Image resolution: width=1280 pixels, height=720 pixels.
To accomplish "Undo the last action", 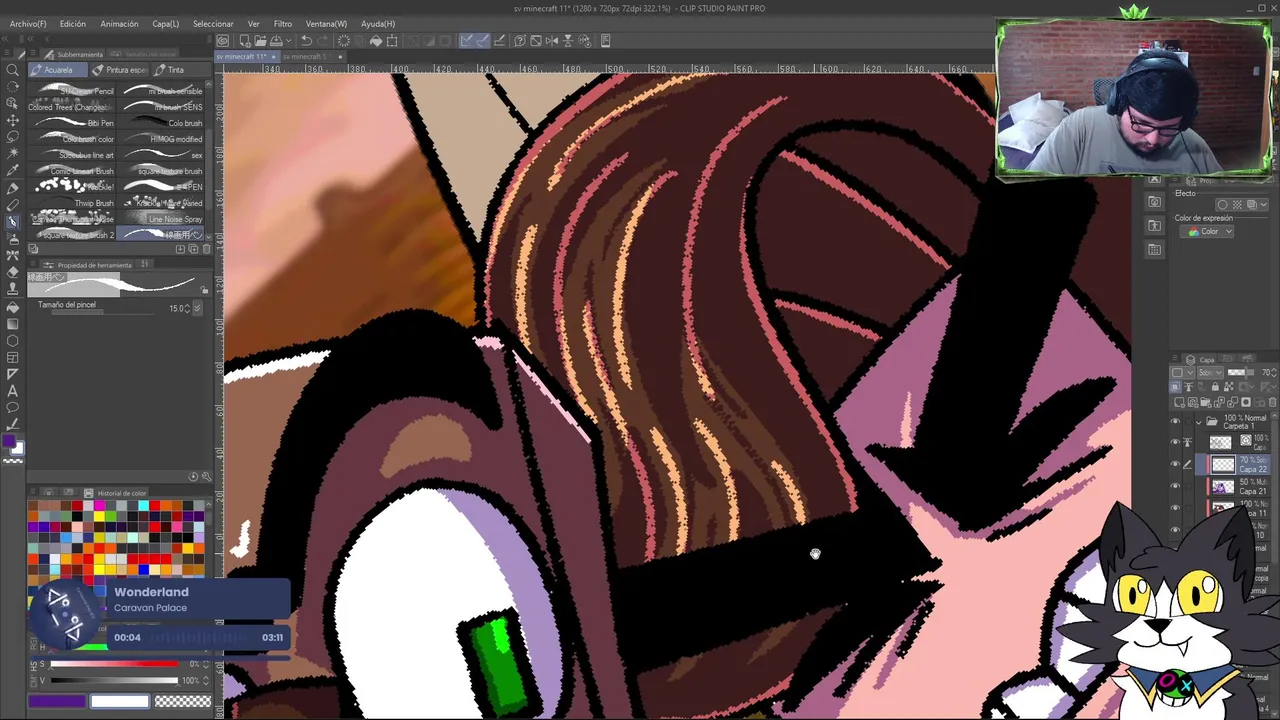I will click(306, 41).
